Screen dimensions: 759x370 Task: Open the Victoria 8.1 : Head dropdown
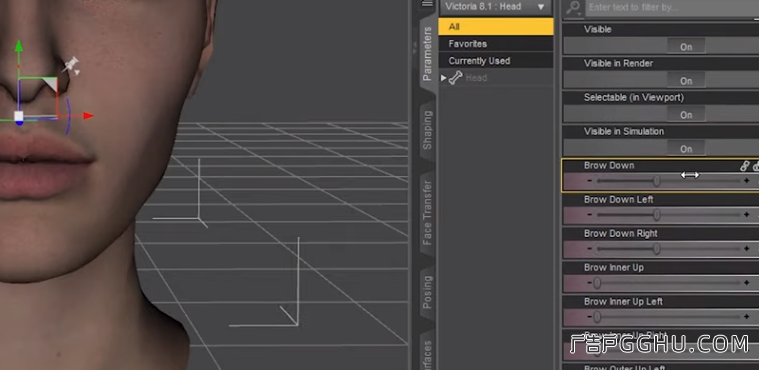496,7
